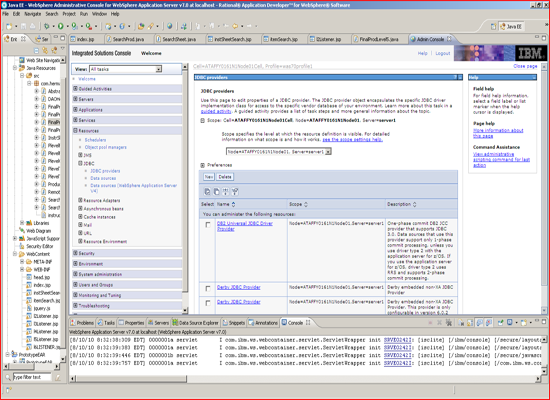The height and width of the screenshot is (400, 550).
Task: Open the Navigate menu
Action: (33, 14)
